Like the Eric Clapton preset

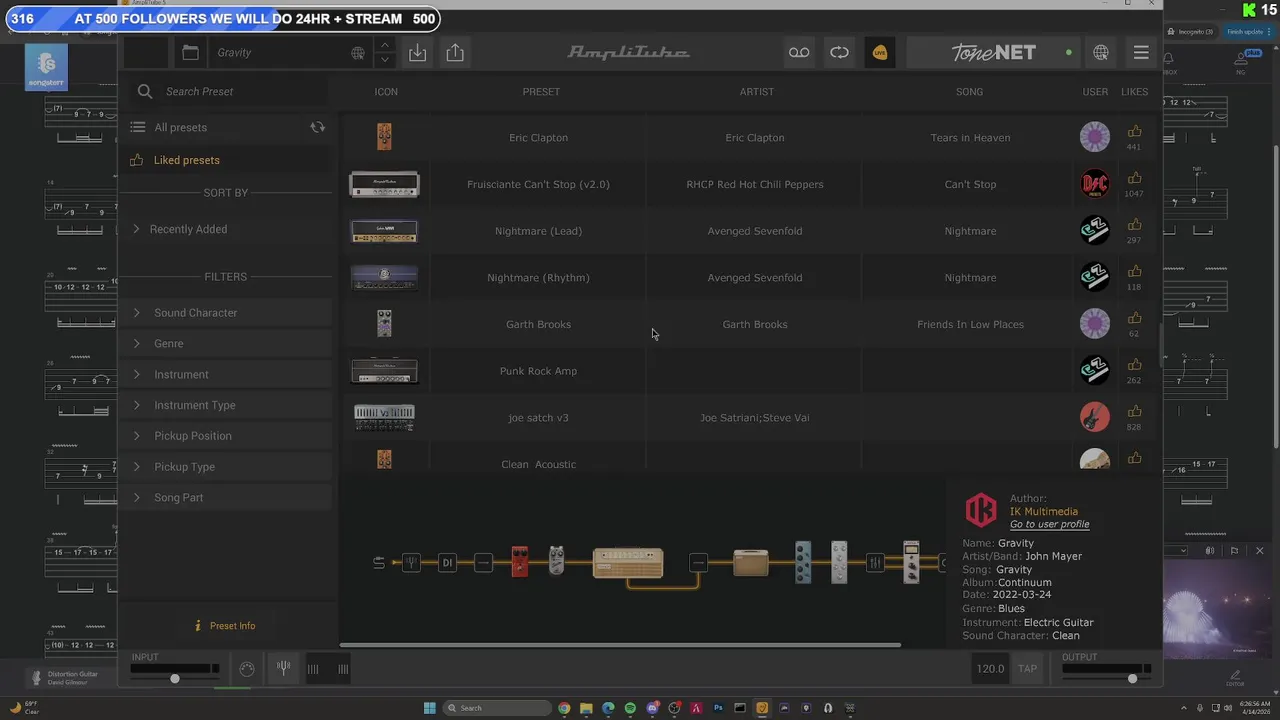[x=1134, y=131]
